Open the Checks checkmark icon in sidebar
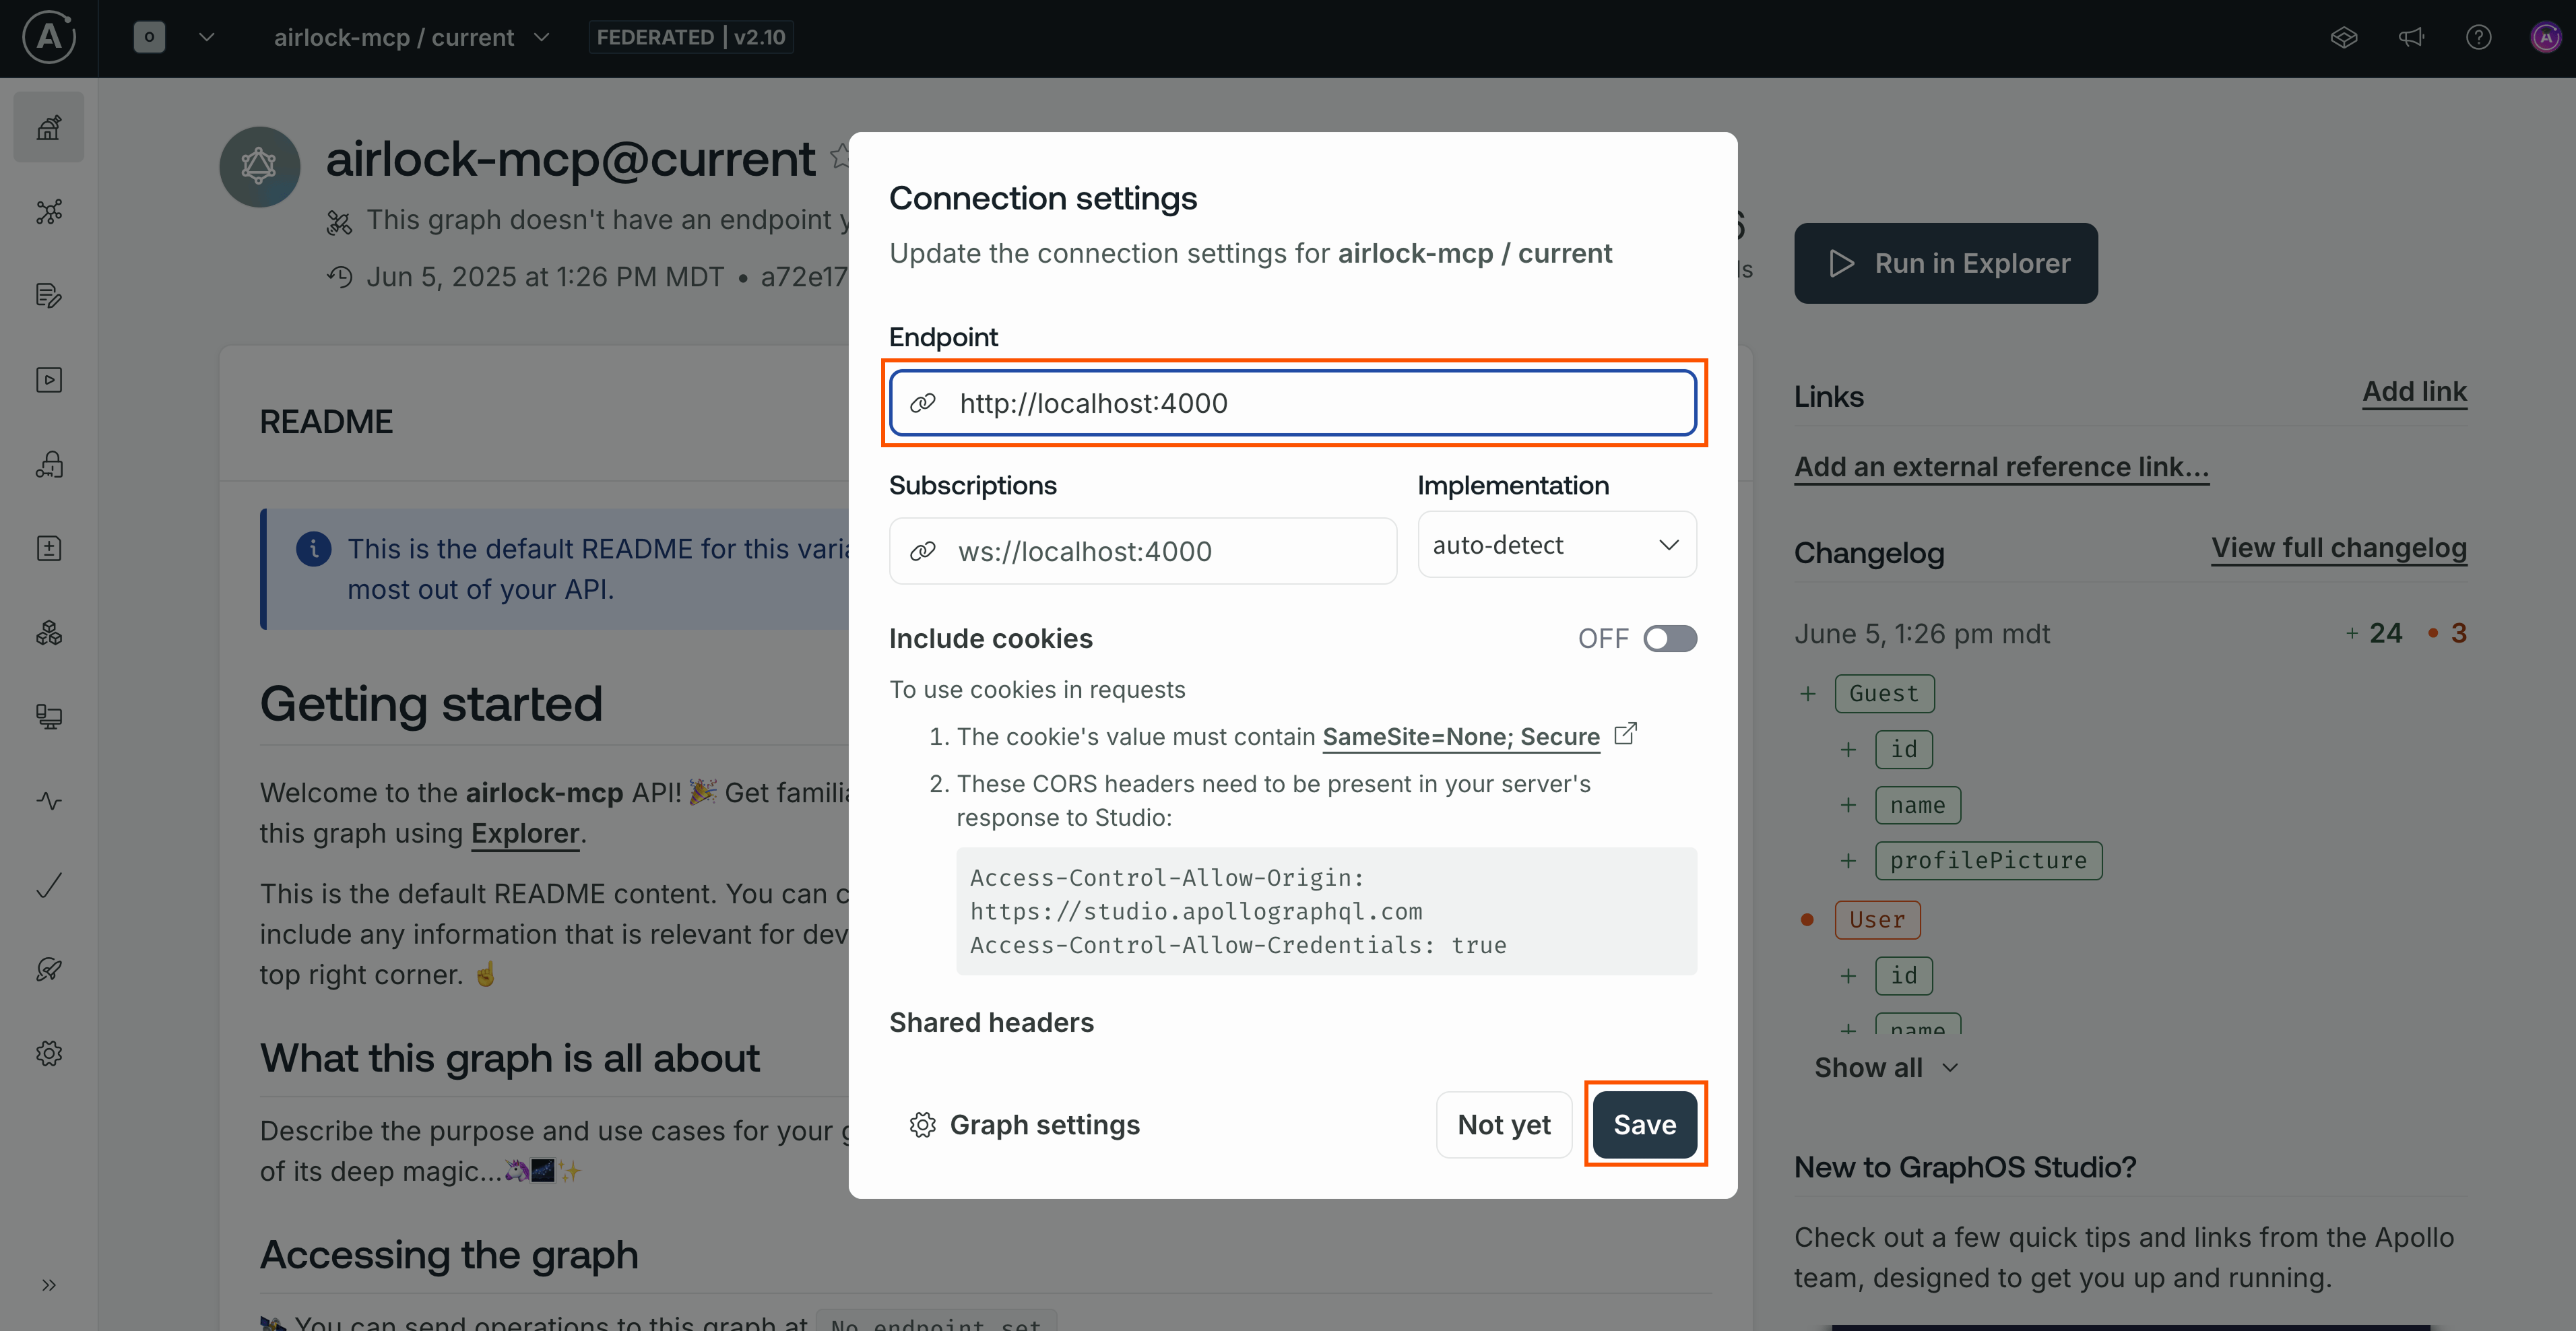This screenshot has height=1331, width=2576. (x=49, y=885)
